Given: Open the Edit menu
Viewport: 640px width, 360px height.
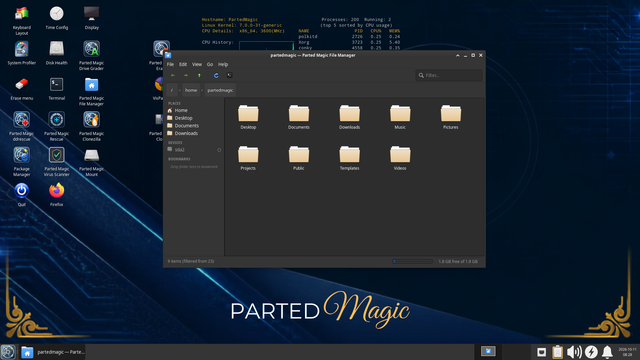Looking at the screenshot, I should coord(183,64).
